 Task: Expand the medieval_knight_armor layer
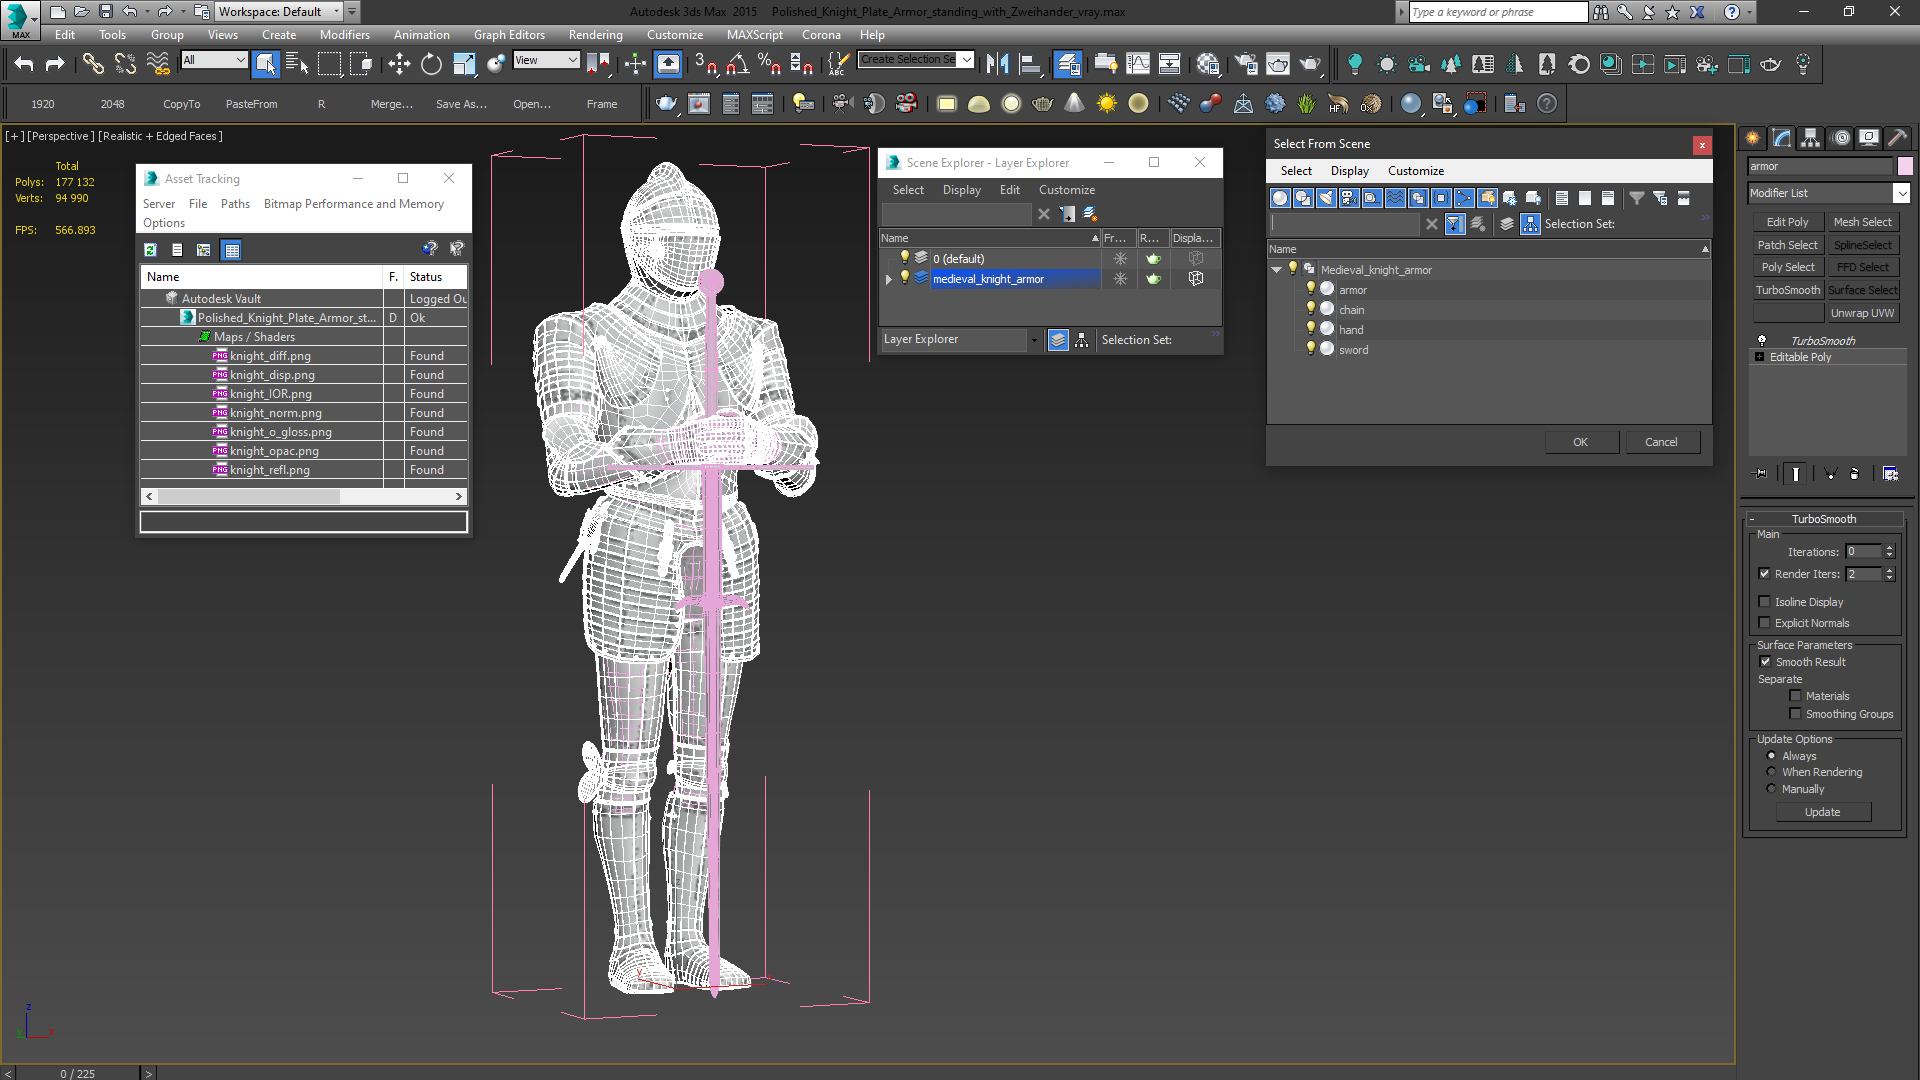coord(888,279)
